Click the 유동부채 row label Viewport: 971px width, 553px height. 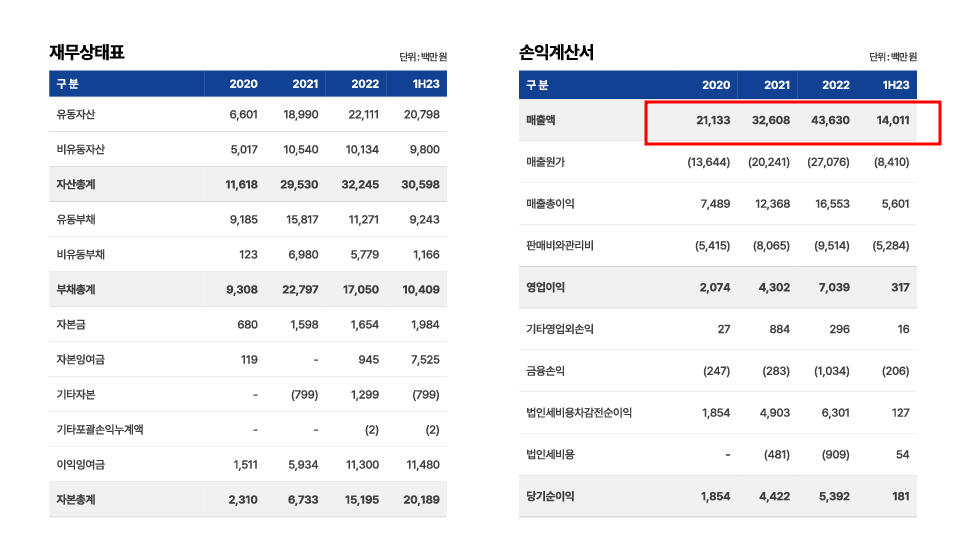click(76, 219)
